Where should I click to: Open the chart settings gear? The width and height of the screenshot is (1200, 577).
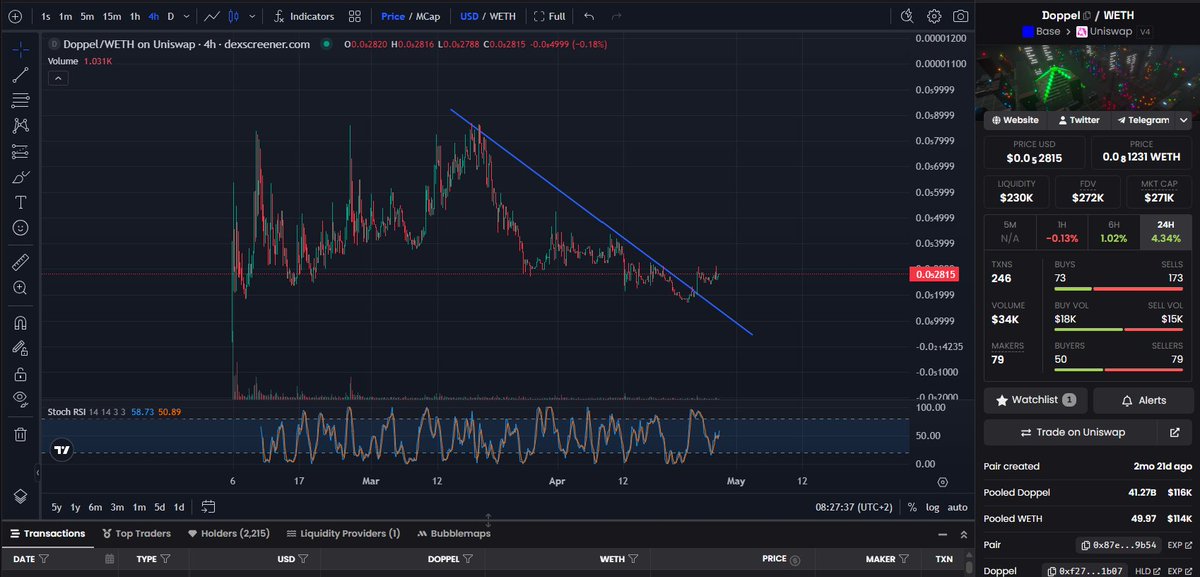point(934,16)
